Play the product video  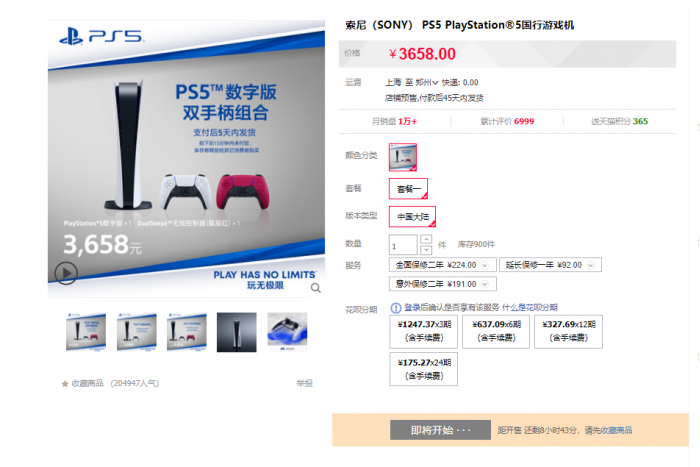66,273
